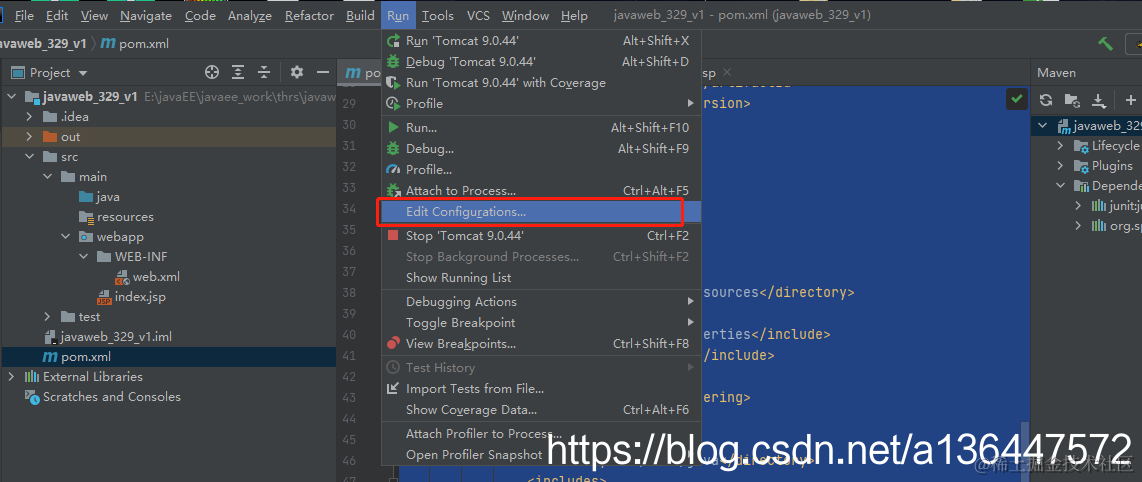Expand External Libraries node
This screenshot has width=1142, height=482.
click(x=12, y=376)
